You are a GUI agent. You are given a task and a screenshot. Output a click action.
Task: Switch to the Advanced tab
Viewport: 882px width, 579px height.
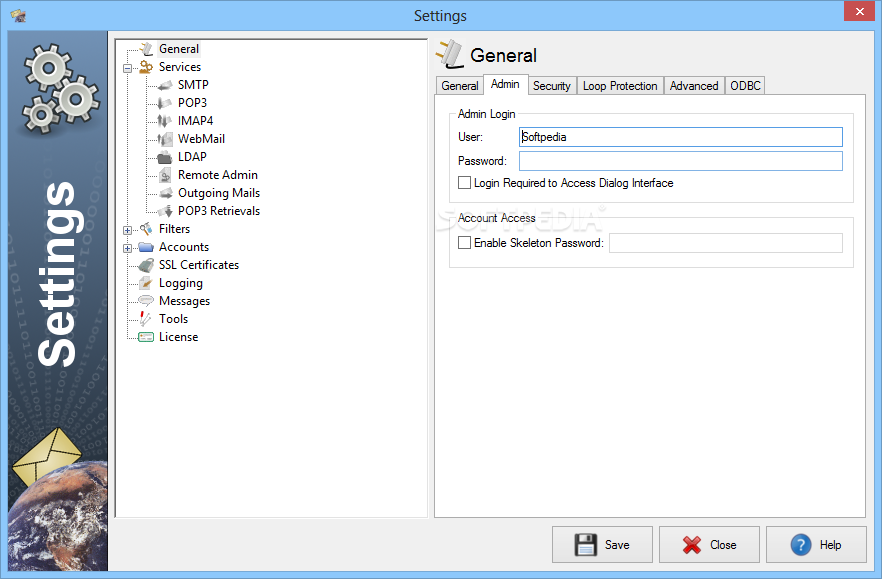click(x=694, y=86)
